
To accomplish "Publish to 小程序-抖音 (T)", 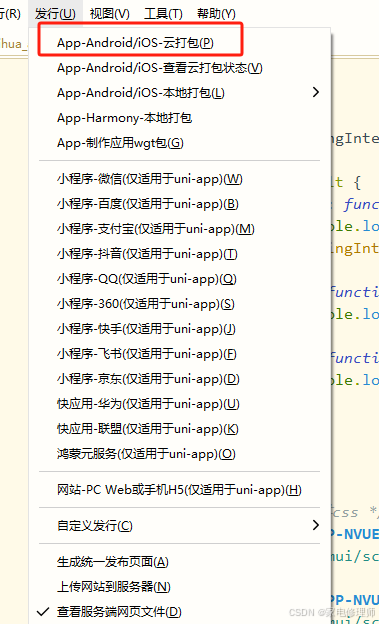I will pyautogui.click(x=147, y=254).
